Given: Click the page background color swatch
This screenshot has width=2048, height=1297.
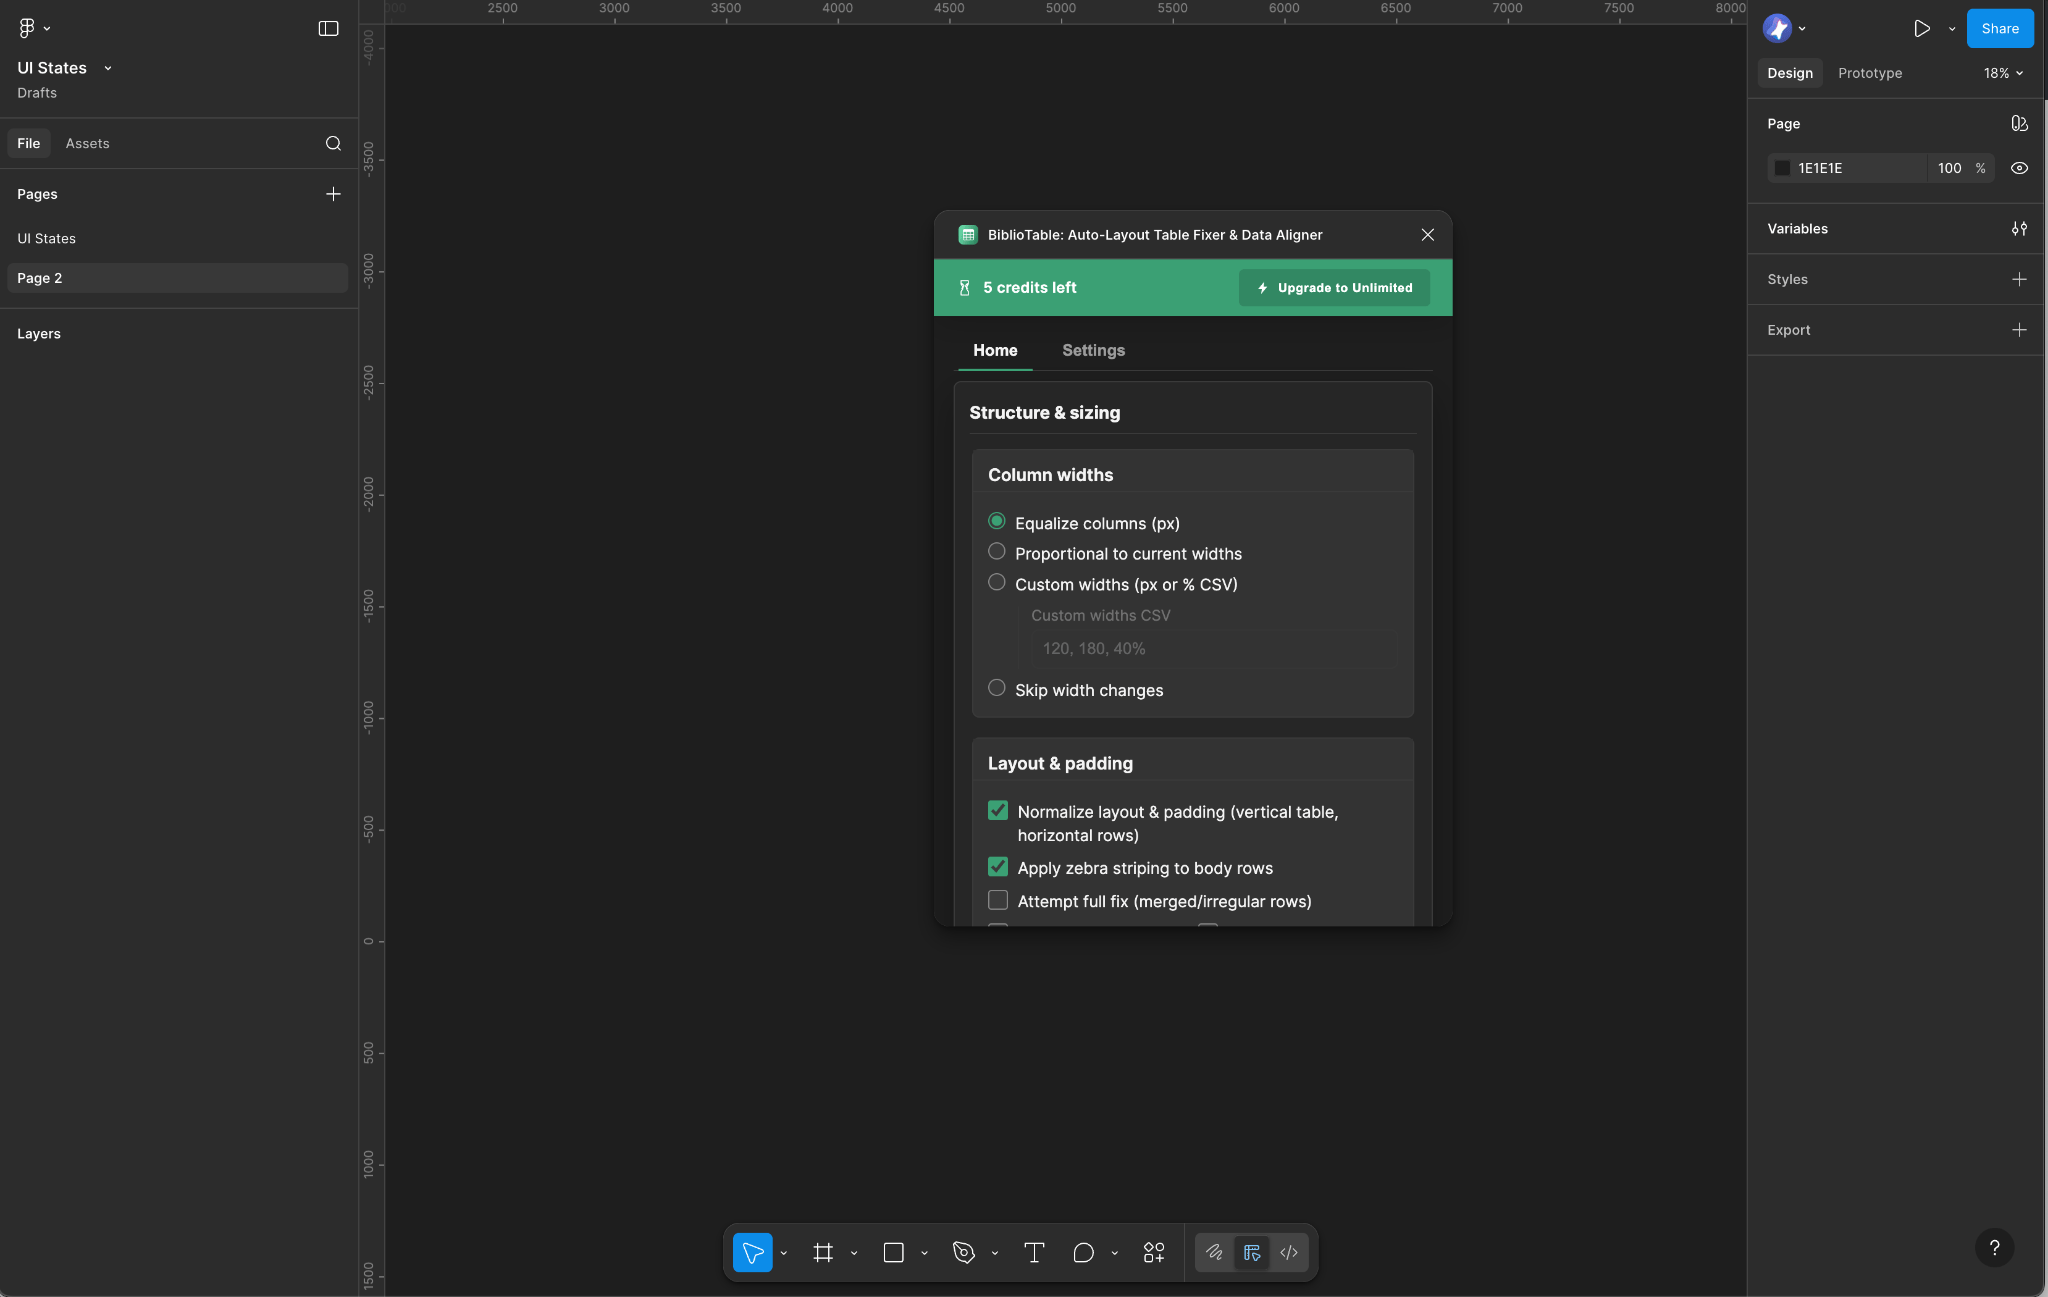Looking at the screenshot, I should point(1782,168).
